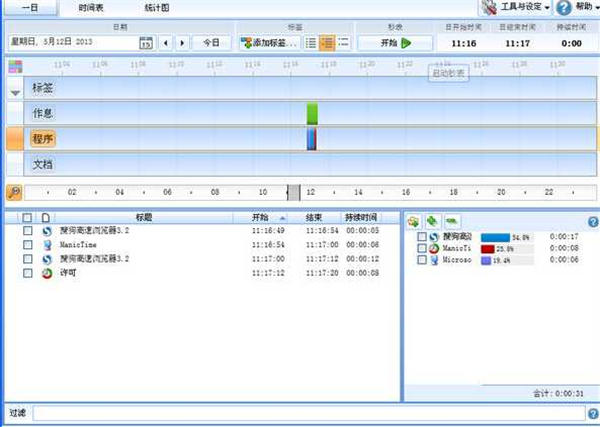
Task: Select the 作息 timeline row label
Action: (x=42, y=113)
